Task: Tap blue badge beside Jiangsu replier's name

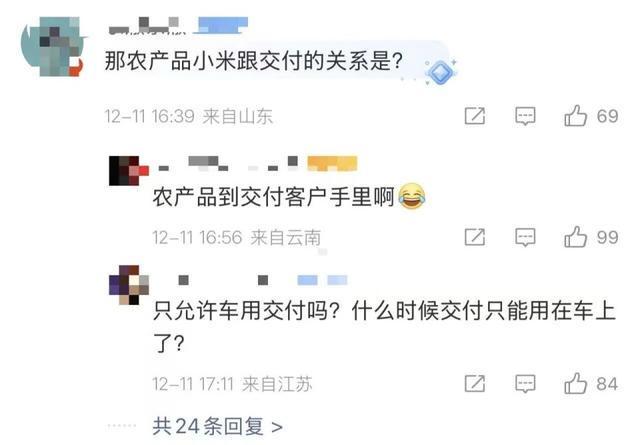Action: (x=322, y=280)
